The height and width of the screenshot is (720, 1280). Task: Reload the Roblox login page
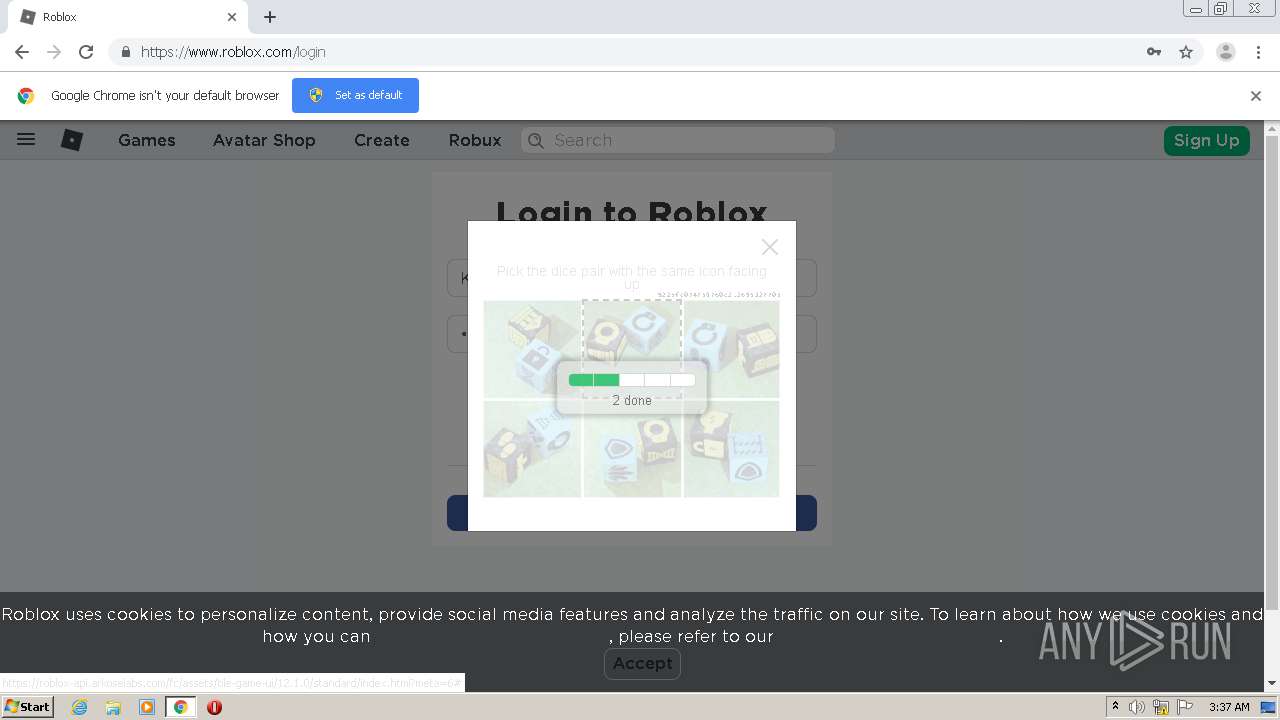(x=86, y=52)
